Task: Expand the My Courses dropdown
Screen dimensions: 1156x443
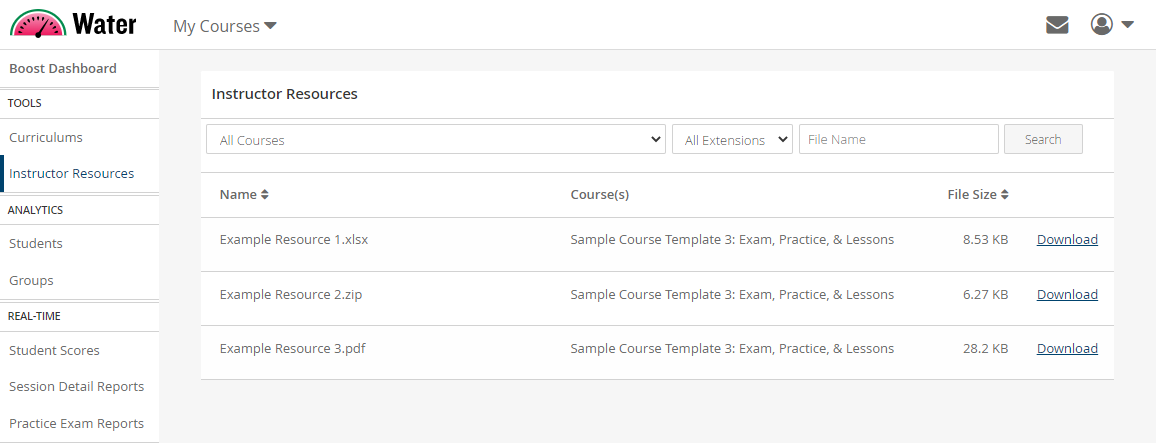Action: tap(224, 26)
